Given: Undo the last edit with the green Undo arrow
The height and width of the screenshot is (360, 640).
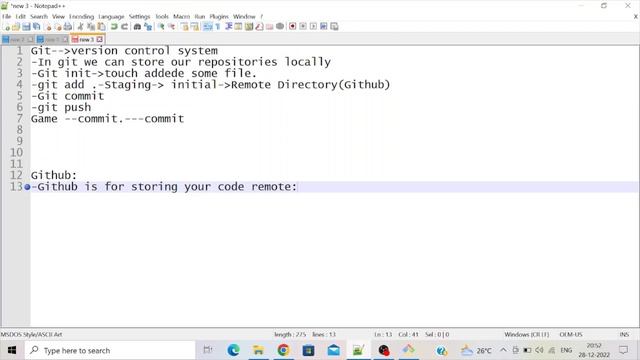Looking at the screenshot, I should pyautogui.click(x=114, y=27).
